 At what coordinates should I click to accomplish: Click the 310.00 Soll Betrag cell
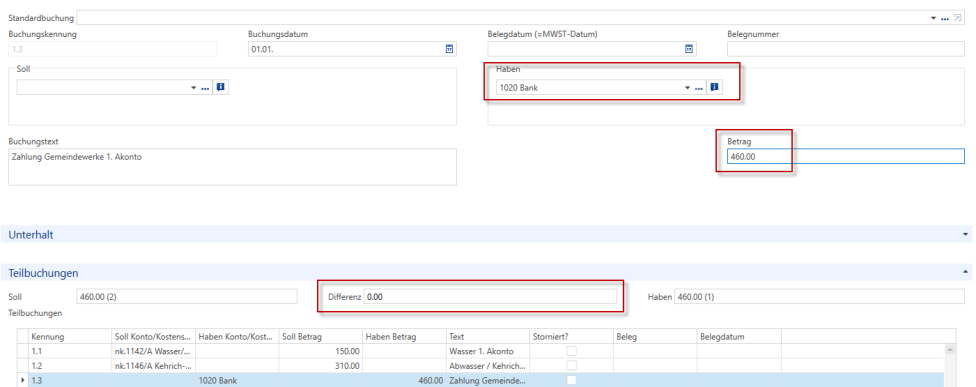[x=321, y=365]
